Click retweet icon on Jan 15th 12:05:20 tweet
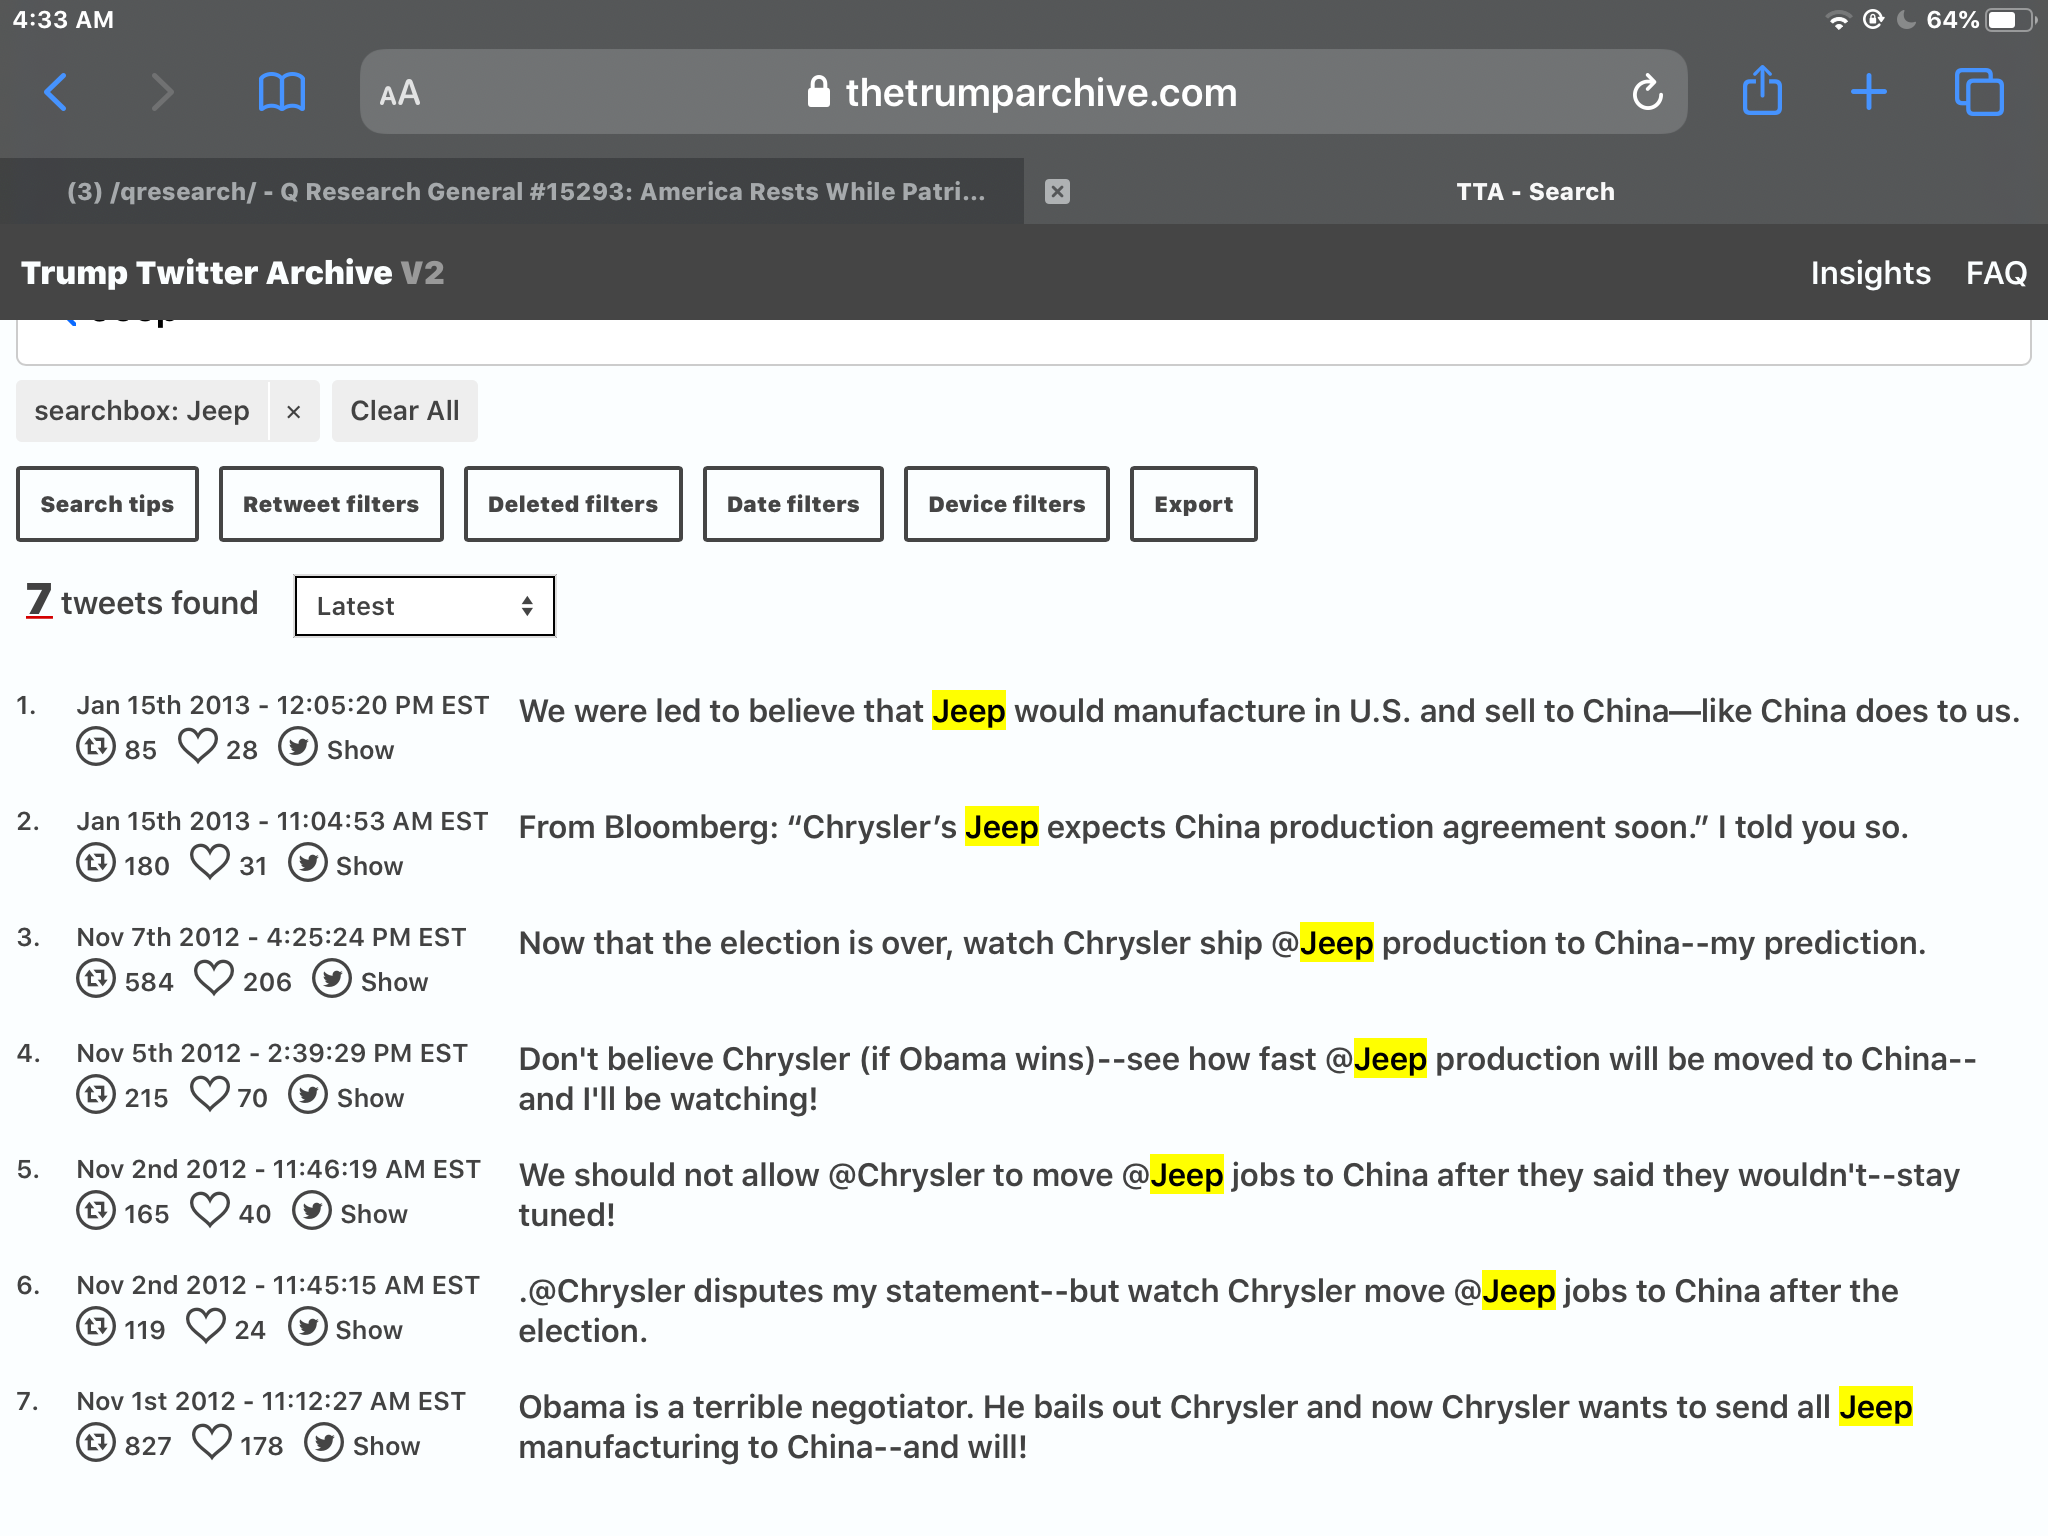The width and height of the screenshot is (2048, 1536). [x=96, y=747]
